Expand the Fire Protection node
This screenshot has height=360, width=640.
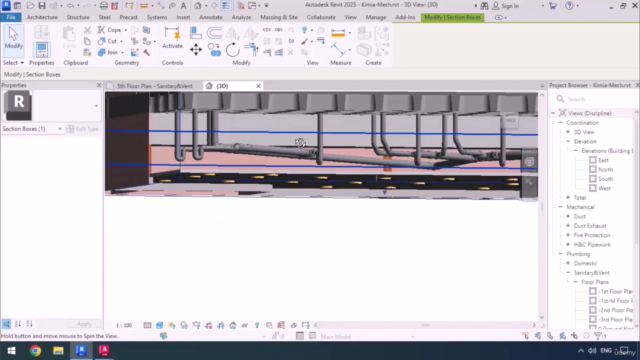click(568, 235)
